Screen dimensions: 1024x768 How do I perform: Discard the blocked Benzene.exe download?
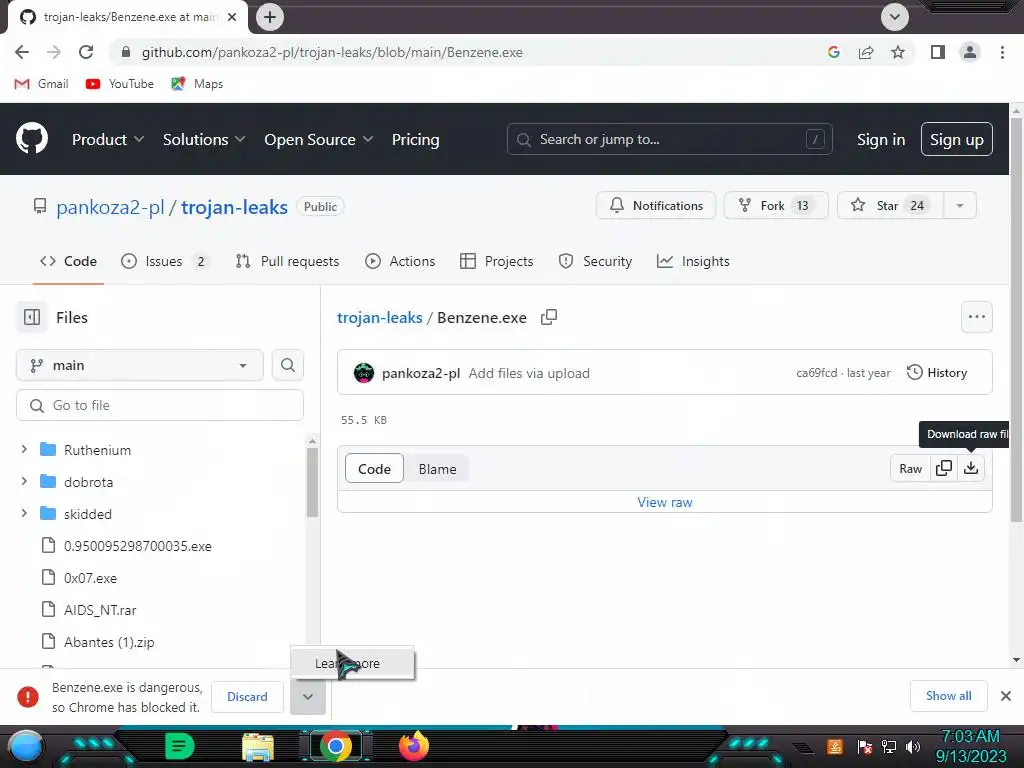248,697
